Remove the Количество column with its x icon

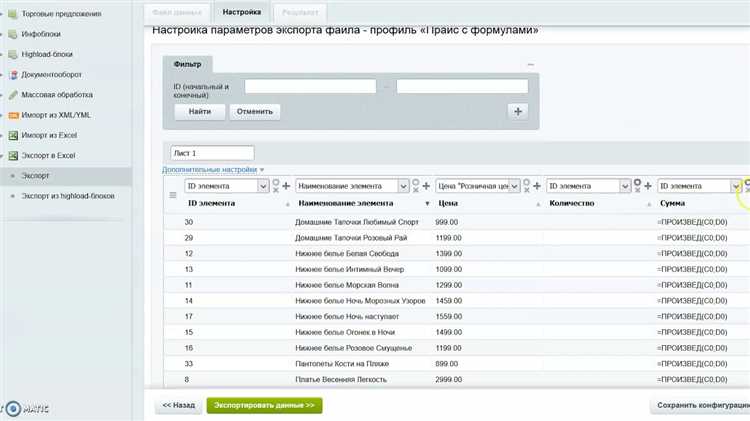coord(637,190)
